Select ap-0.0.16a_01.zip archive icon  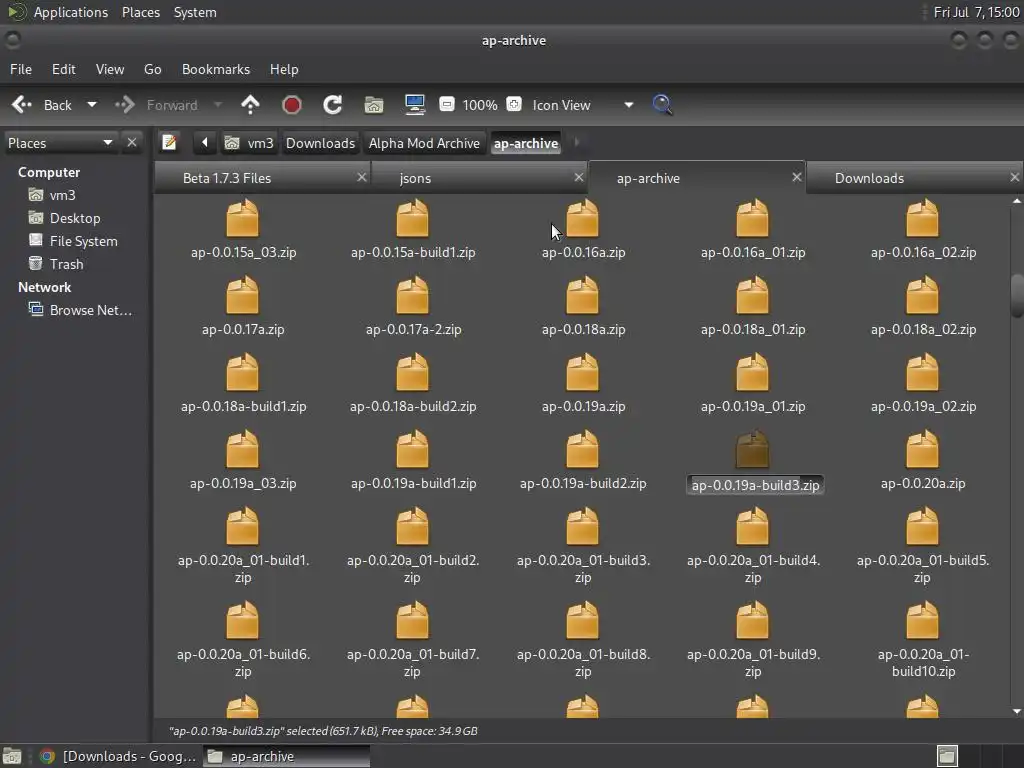coord(752,218)
